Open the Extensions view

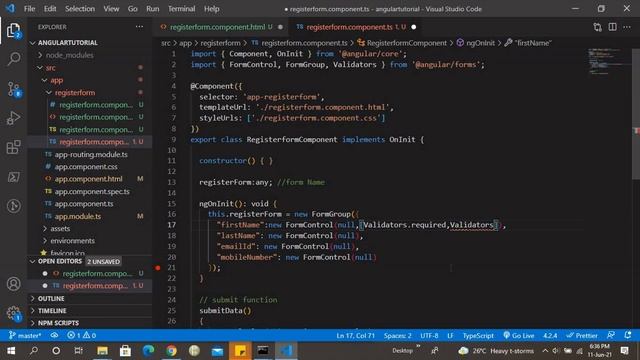(13, 147)
